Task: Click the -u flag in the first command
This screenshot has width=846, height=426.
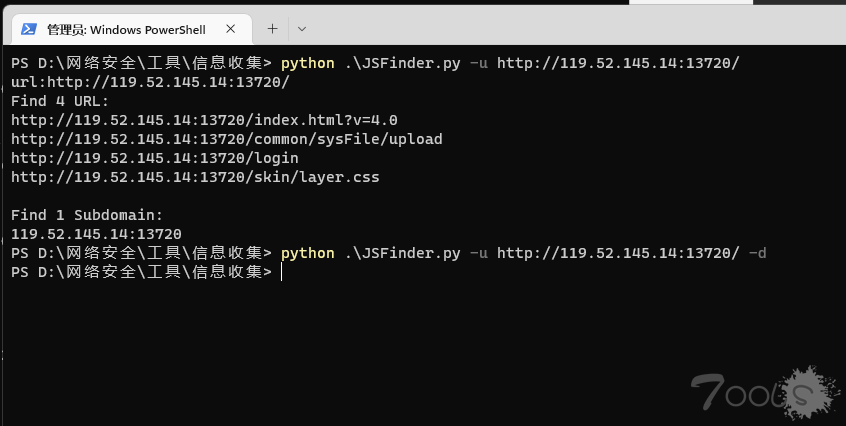Action: click(478, 63)
